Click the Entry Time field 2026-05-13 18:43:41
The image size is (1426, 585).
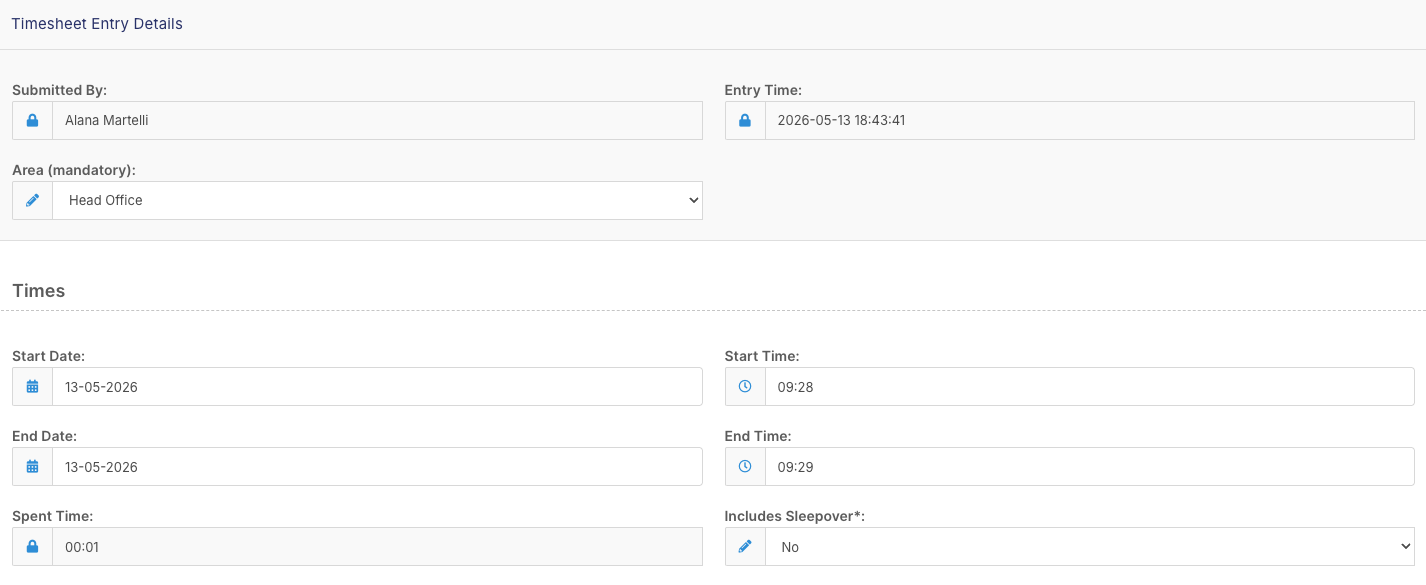1090,120
